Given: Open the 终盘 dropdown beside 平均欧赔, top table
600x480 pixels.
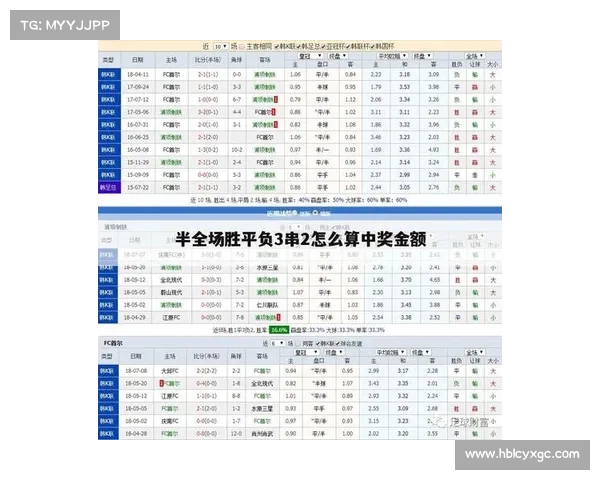Looking at the screenshot, I should 423,56.
